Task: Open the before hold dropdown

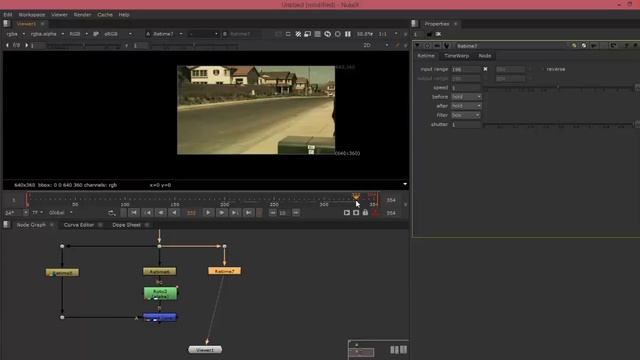Action: [466, 97]
